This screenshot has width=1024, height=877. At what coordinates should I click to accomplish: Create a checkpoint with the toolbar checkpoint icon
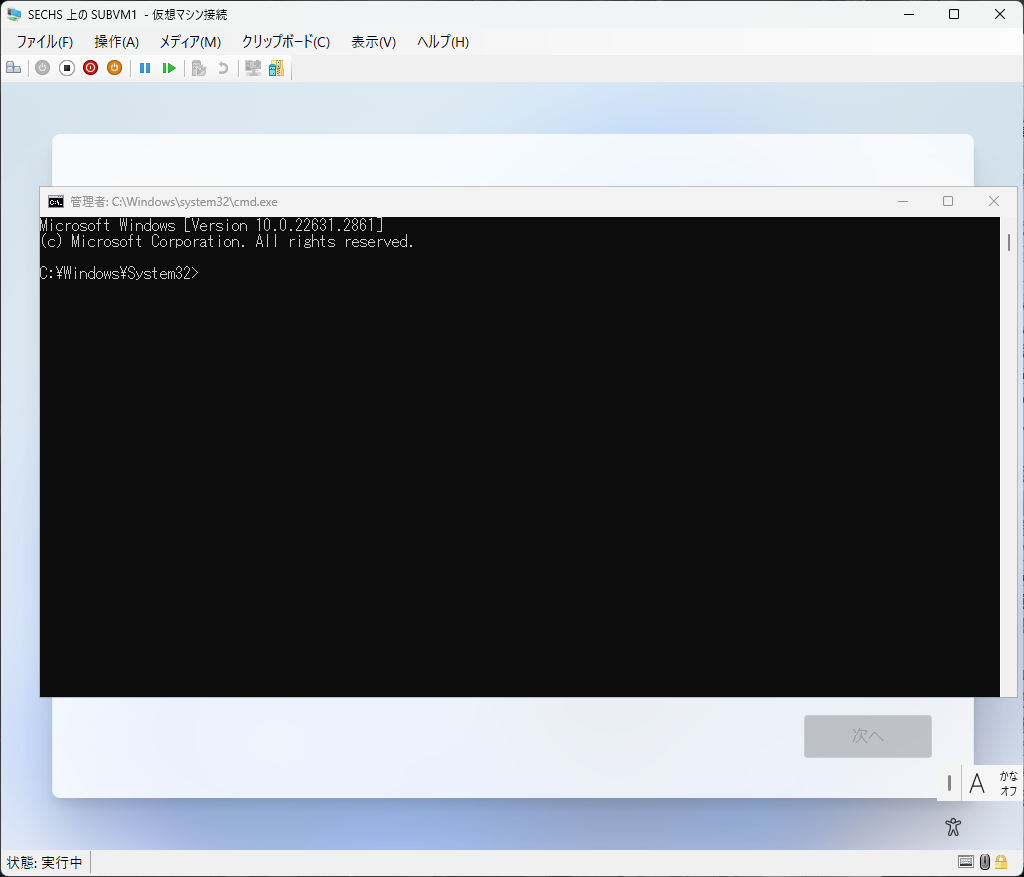[x=199, y=68]
